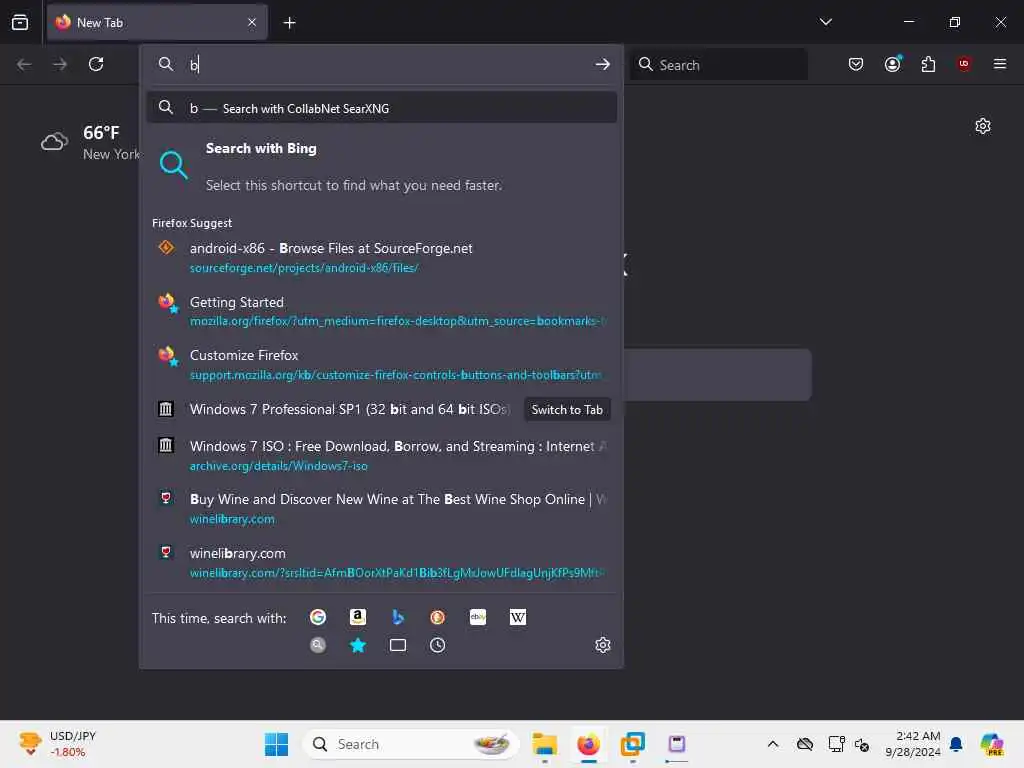Restrict search to History clock icon
Image resolution: width=1024 pixels, height=768 pixels.
(438, 645)
